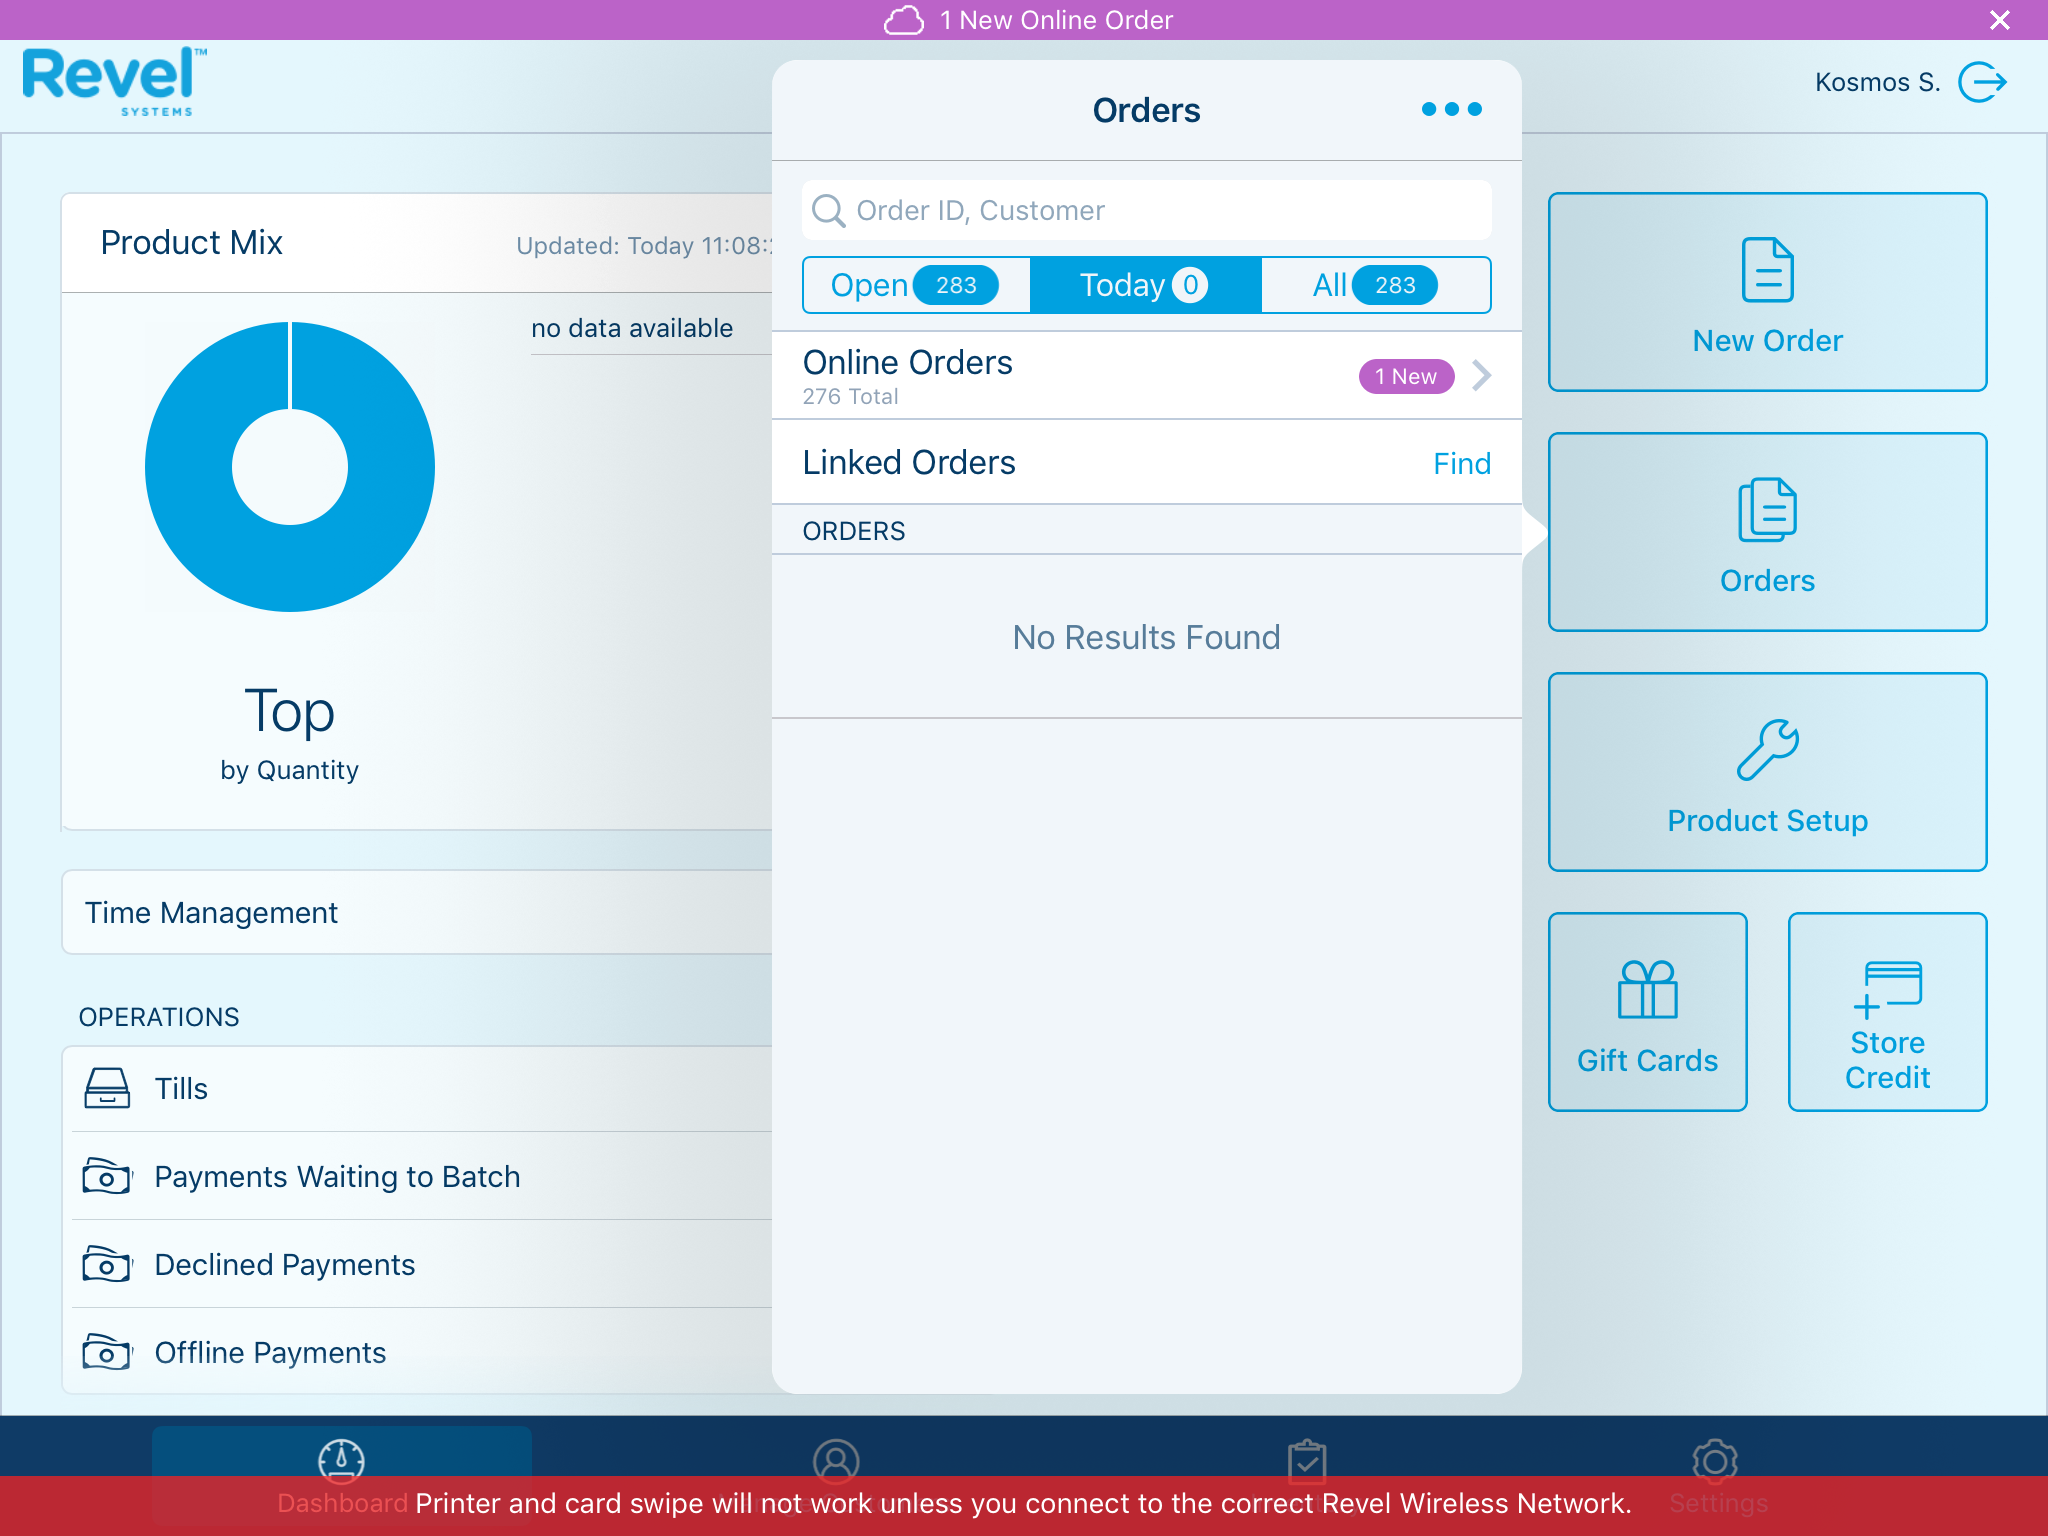Switch to the Open orders tab
The image size is (2048, 1536).
[x=916, y=285]
